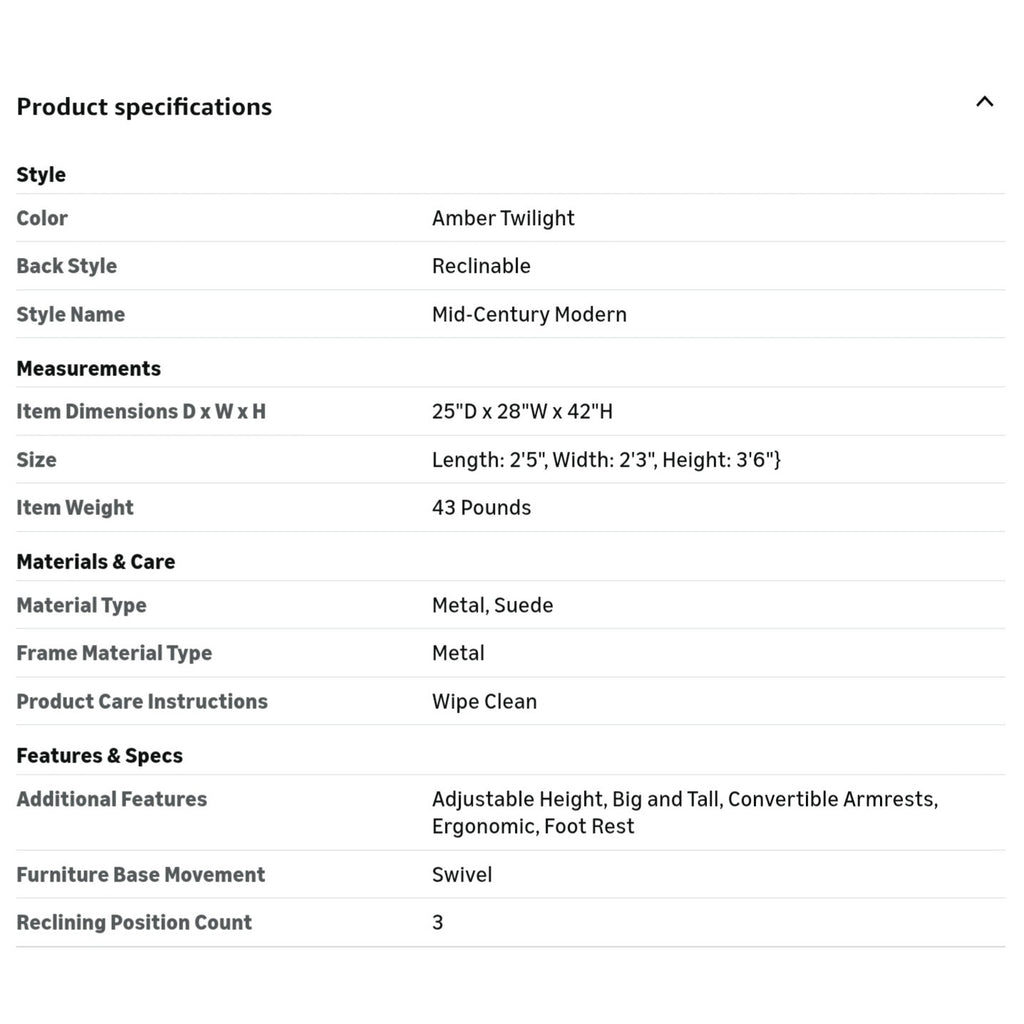Select the Style section header
The height and width of the screenshot is (1024, 1024).
40,174
